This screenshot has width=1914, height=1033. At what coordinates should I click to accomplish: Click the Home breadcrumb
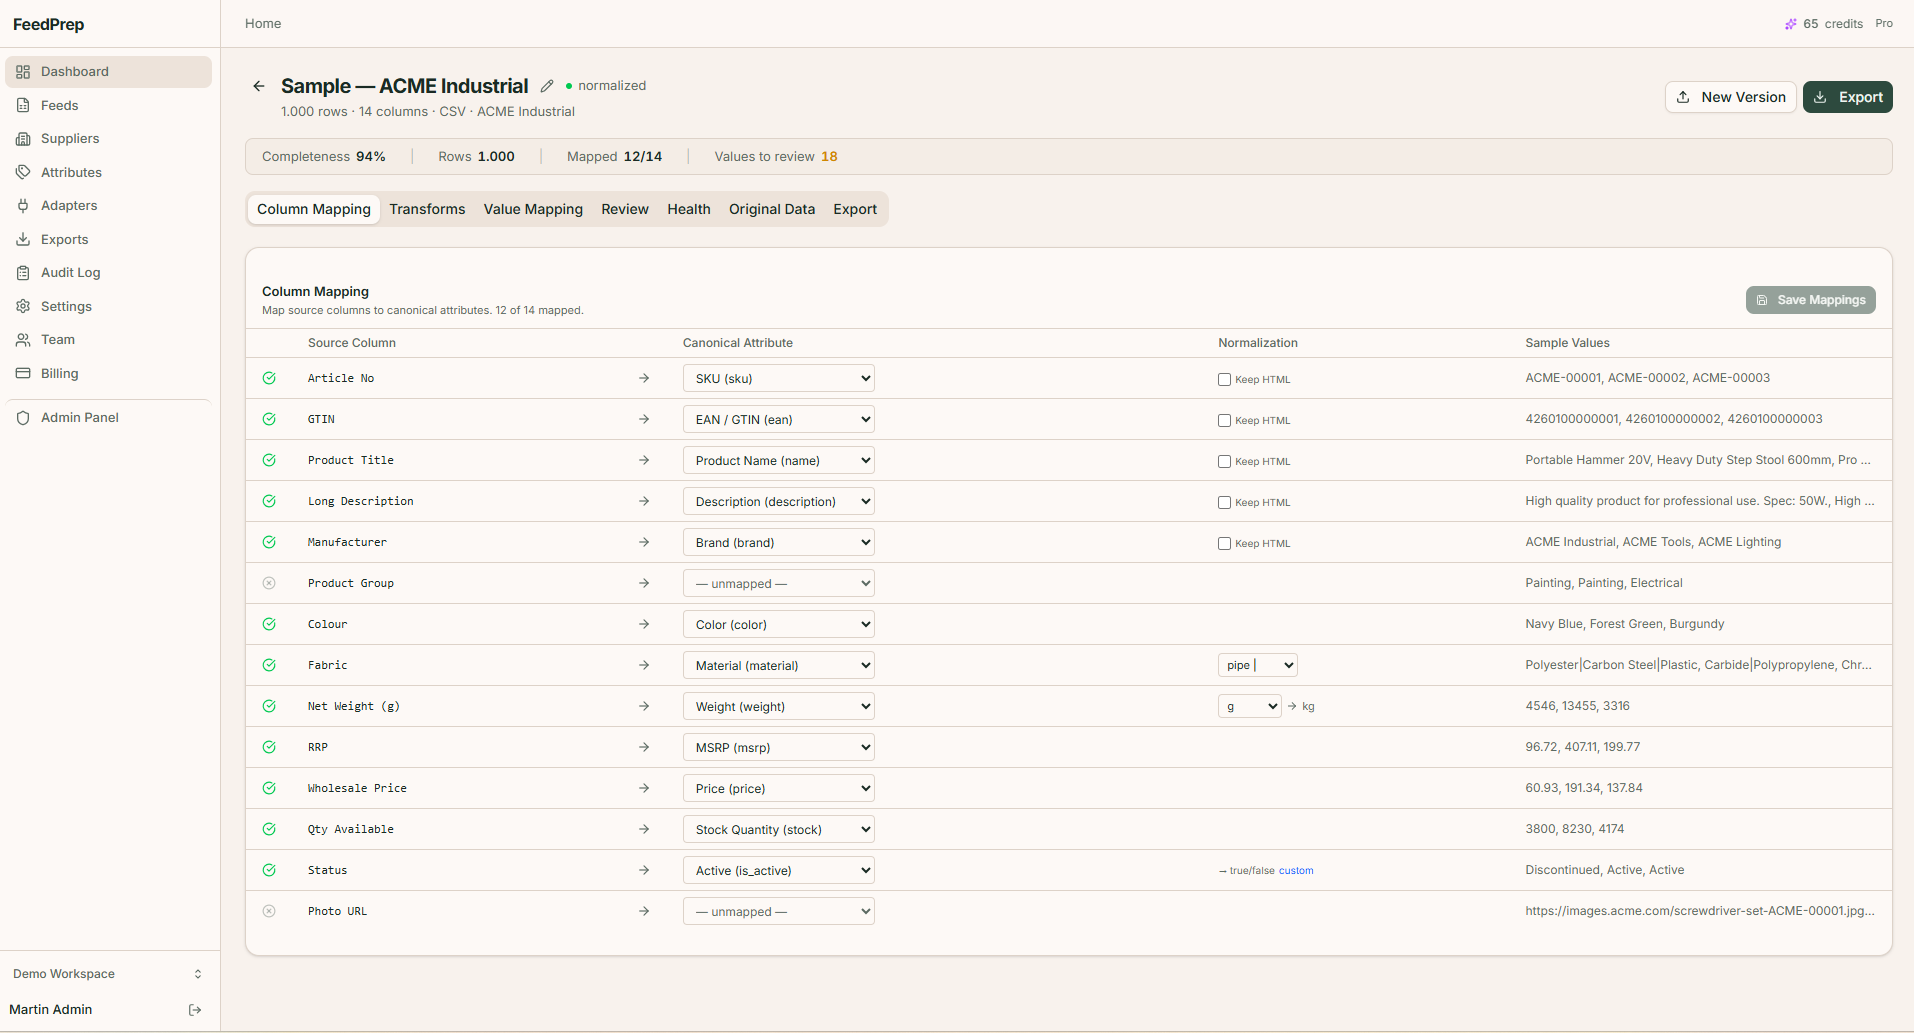[x=263, y=23]
